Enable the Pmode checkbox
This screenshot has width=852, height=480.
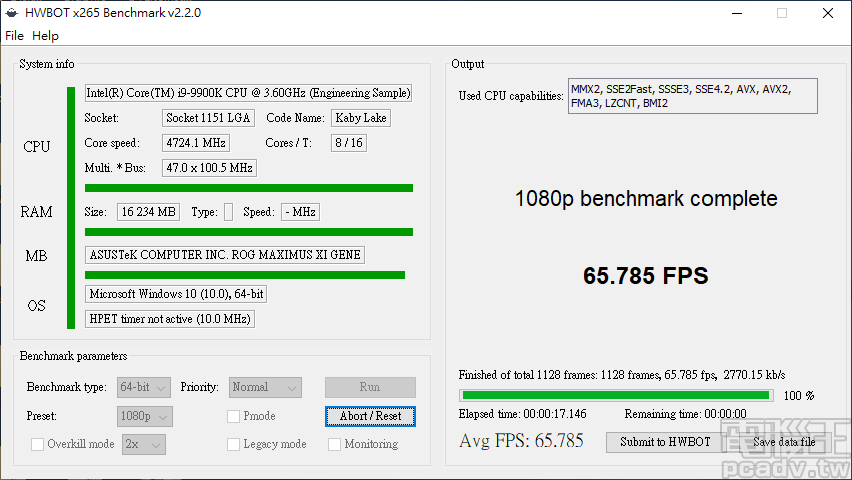tap(233, 416)
